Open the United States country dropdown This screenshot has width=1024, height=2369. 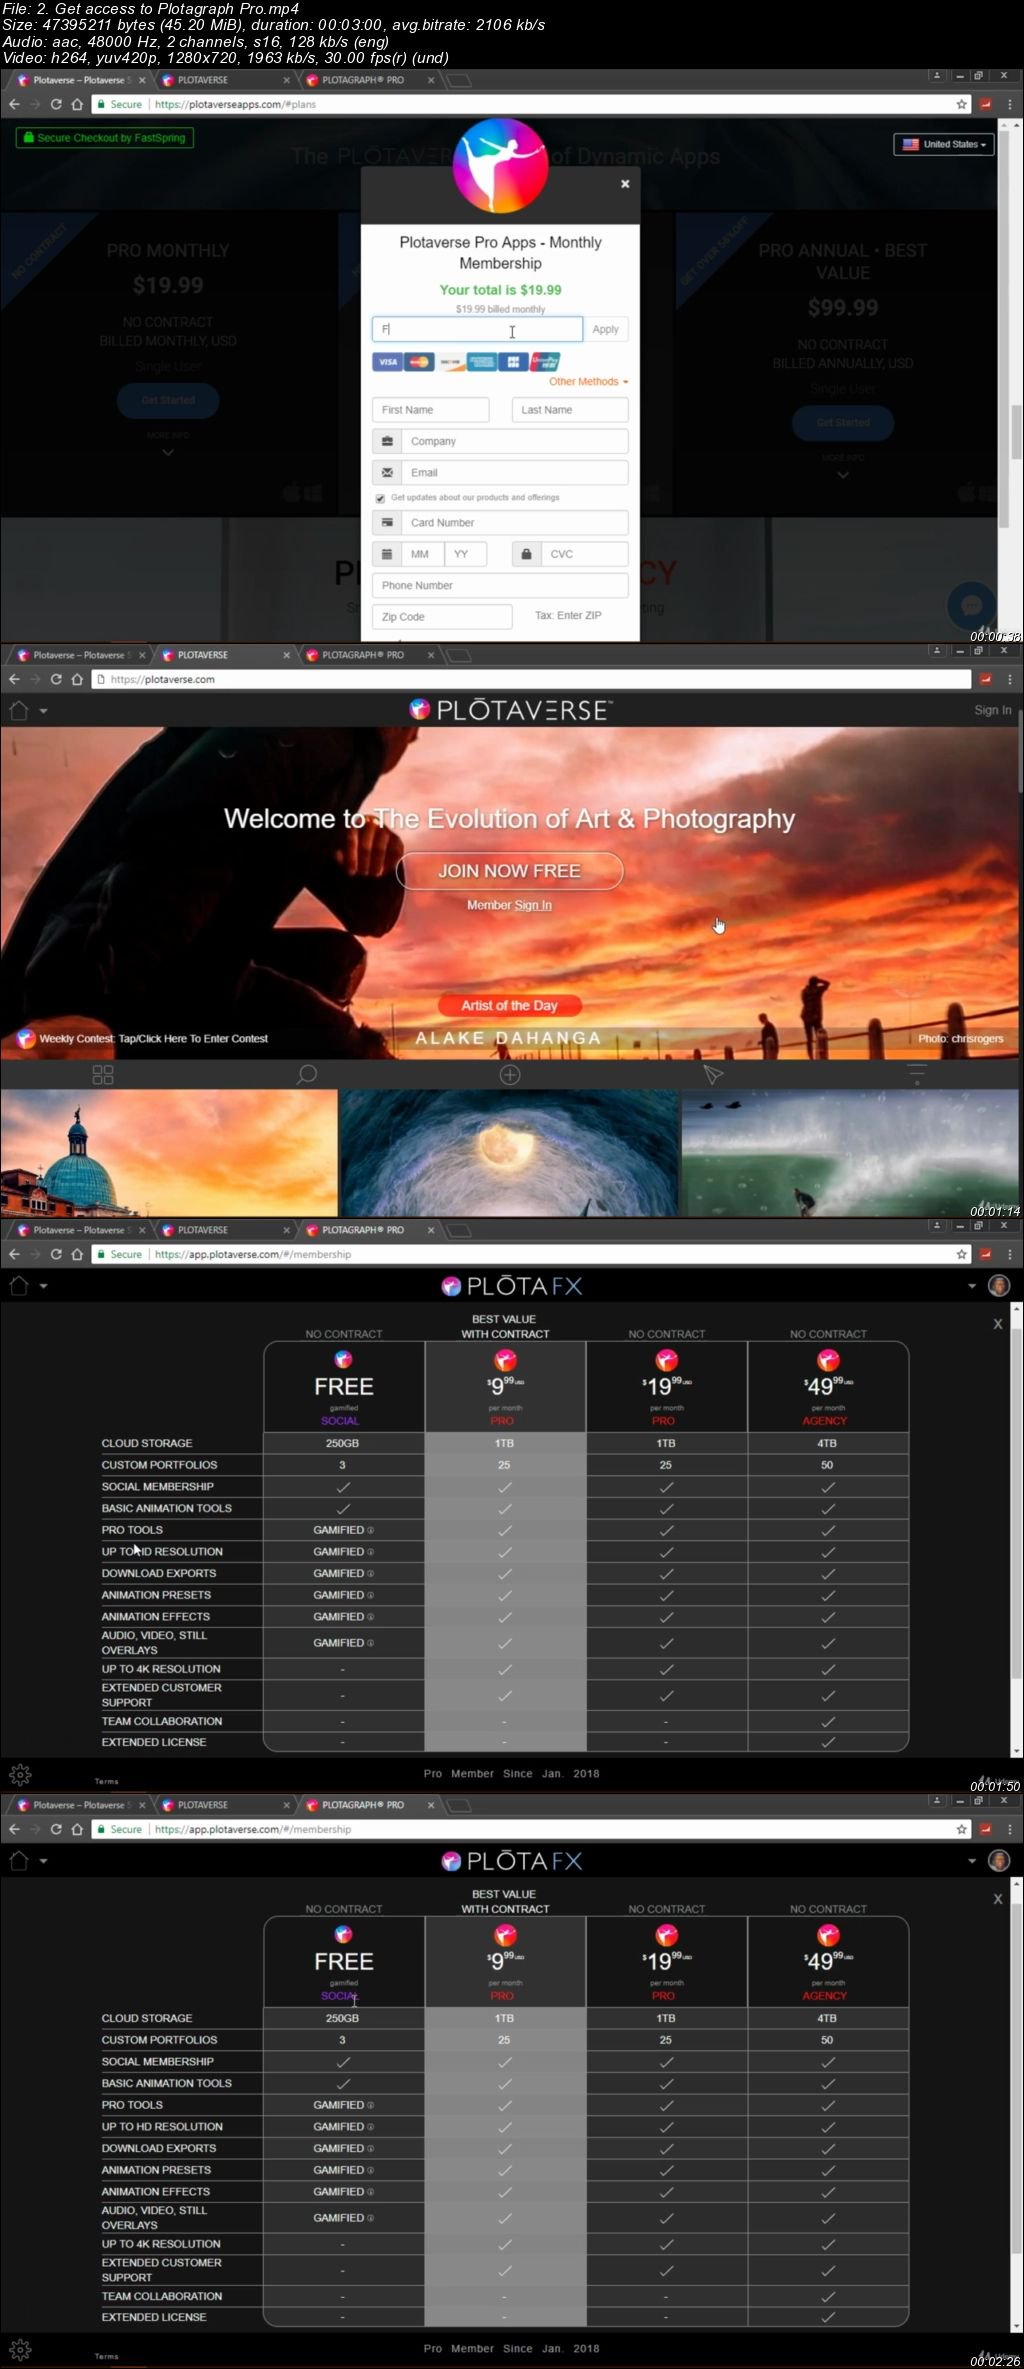tap(944, 144)
